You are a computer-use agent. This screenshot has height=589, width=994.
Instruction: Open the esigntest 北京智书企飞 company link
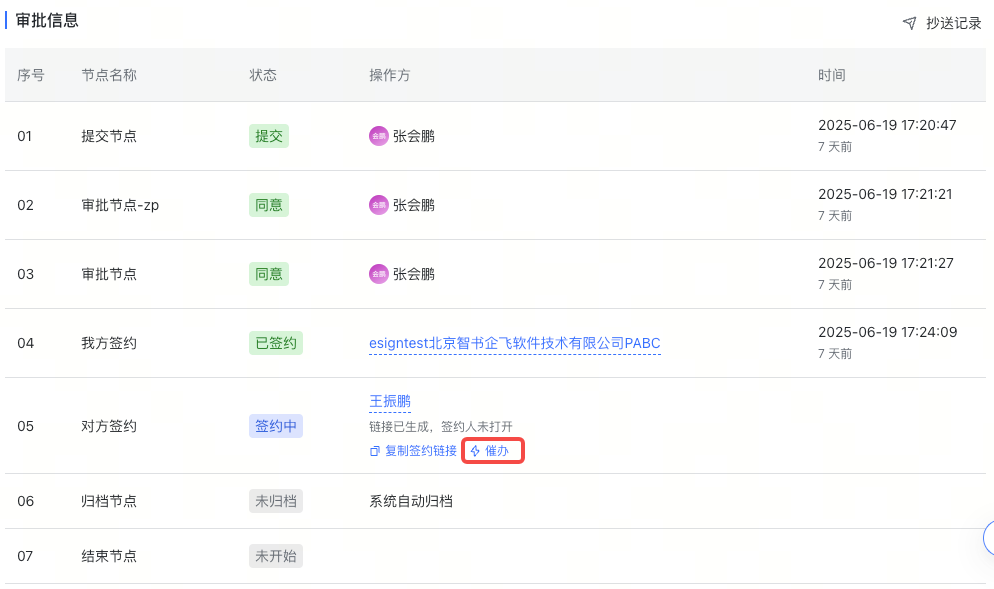514,343
